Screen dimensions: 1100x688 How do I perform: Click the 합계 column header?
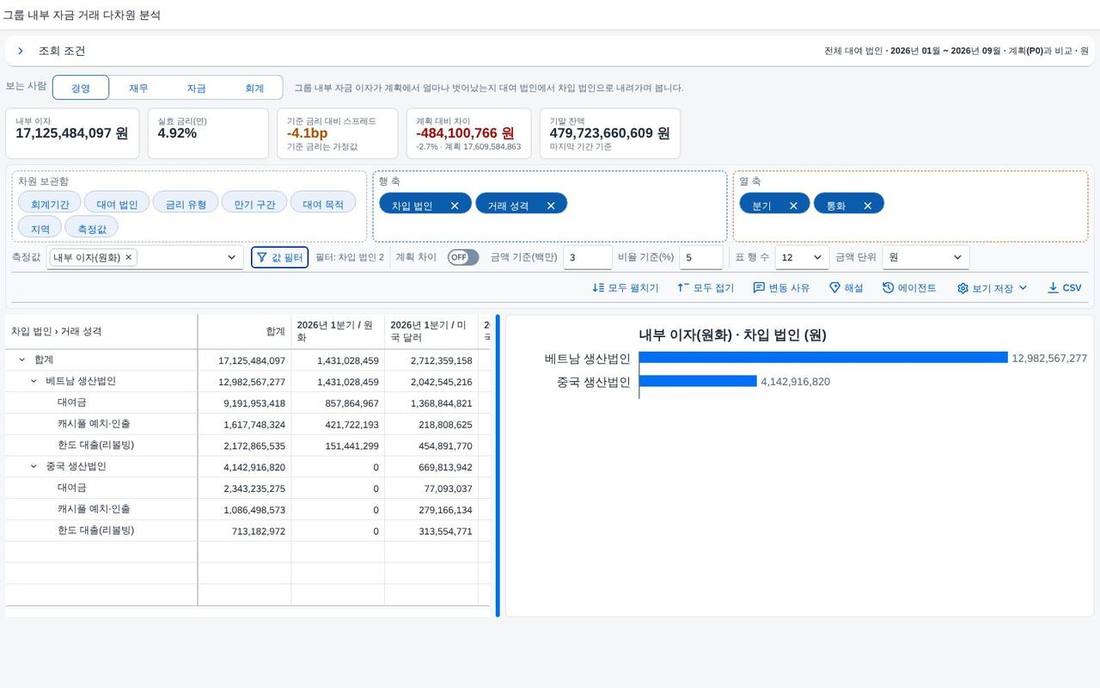click(244, 331)
